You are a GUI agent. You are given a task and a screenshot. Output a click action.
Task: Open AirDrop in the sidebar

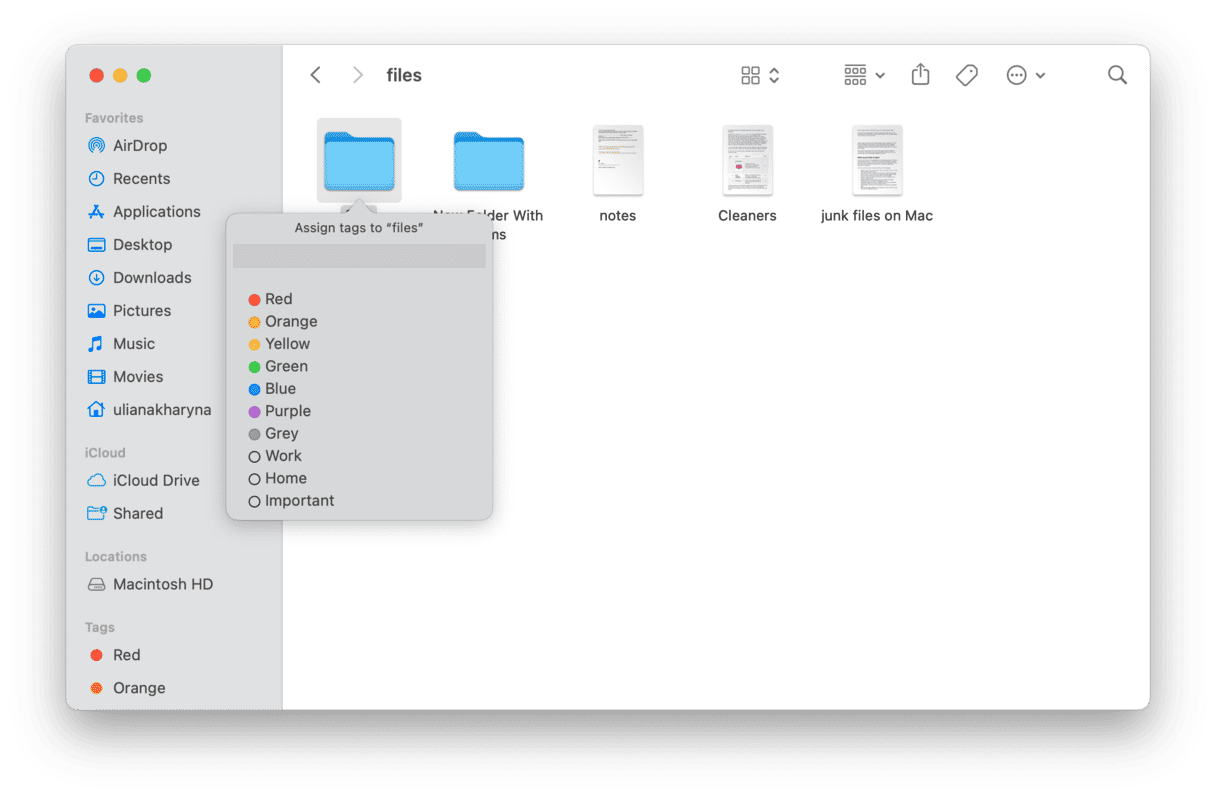tap(127, 145)
